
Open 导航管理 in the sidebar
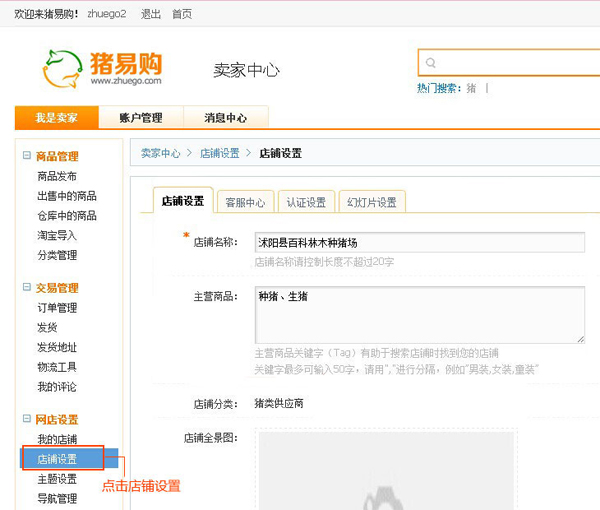click(57, 499)
